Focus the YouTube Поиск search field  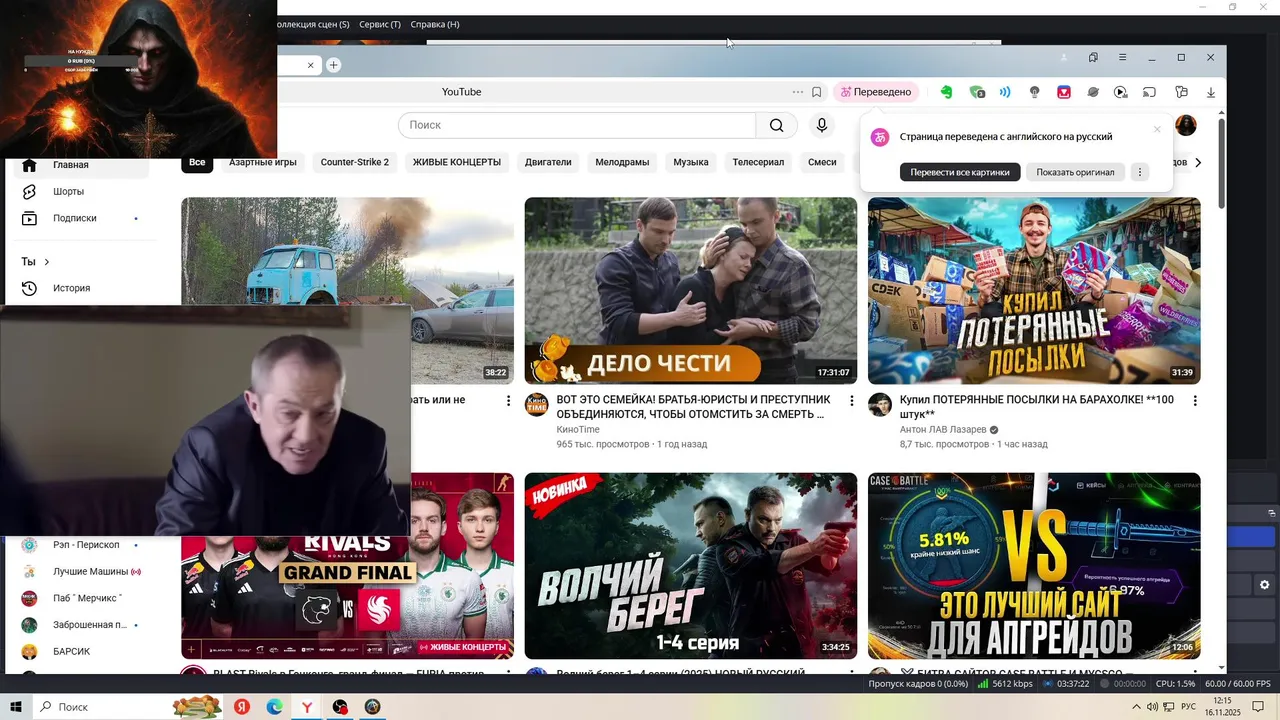pos(577,125)
